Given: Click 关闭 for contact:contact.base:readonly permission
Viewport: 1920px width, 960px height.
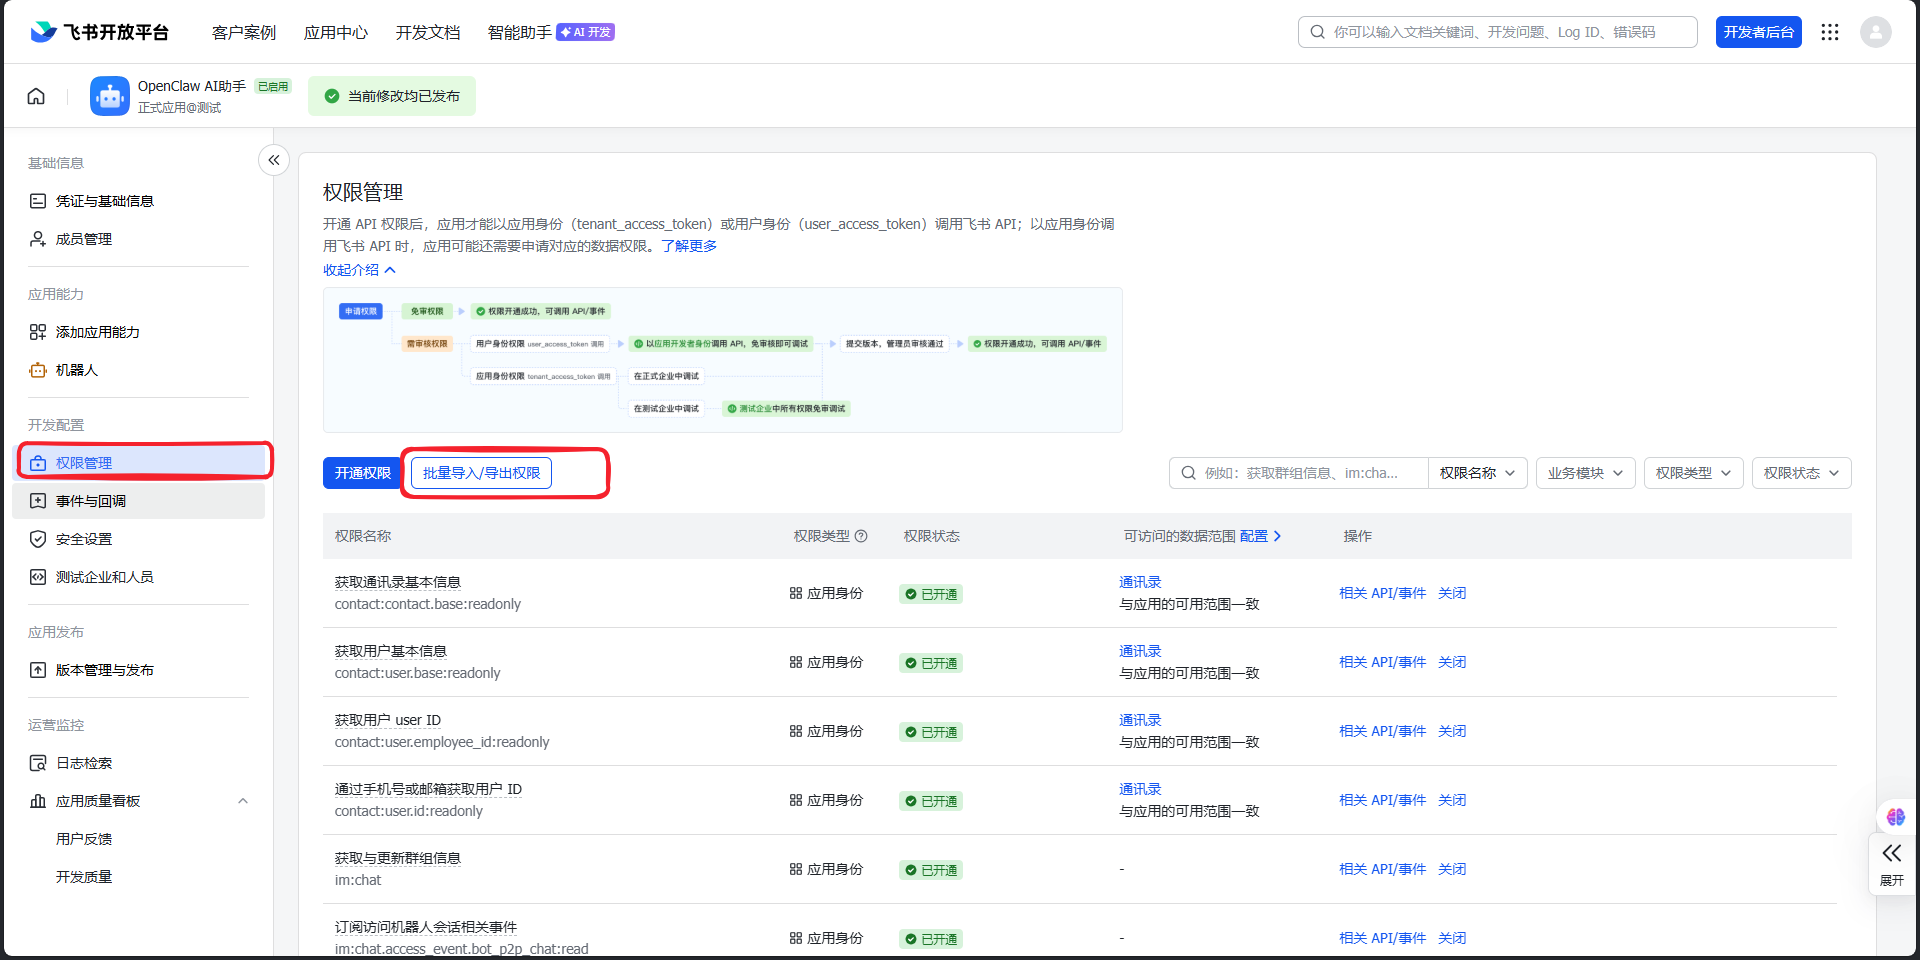Looking at the screenshot, I should 1451,593.
